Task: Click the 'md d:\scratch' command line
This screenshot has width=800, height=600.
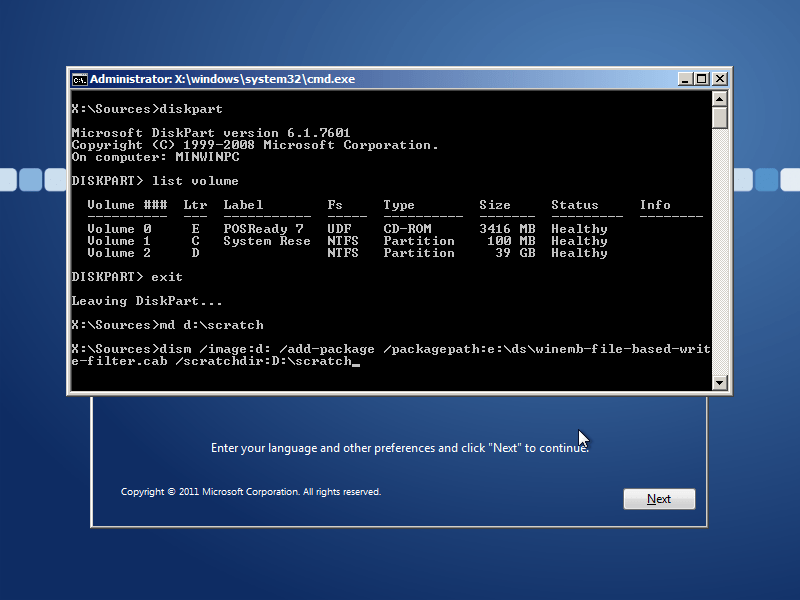Action: (167, 325)
